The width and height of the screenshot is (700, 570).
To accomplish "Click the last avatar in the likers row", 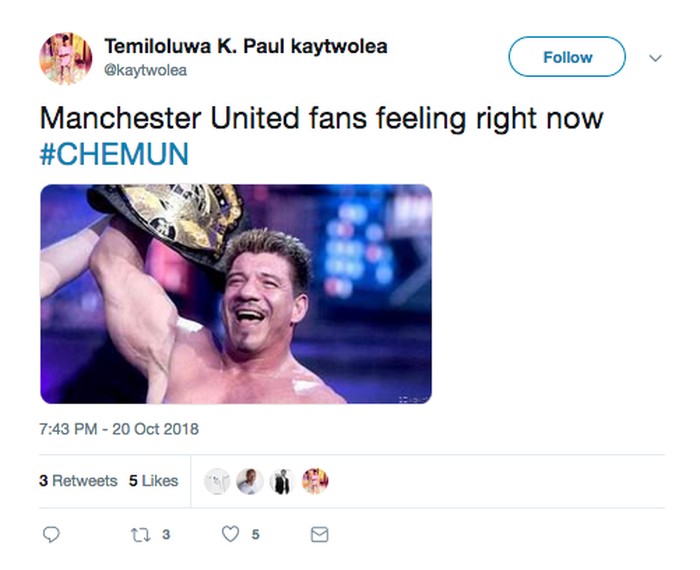I will (315, 481).
